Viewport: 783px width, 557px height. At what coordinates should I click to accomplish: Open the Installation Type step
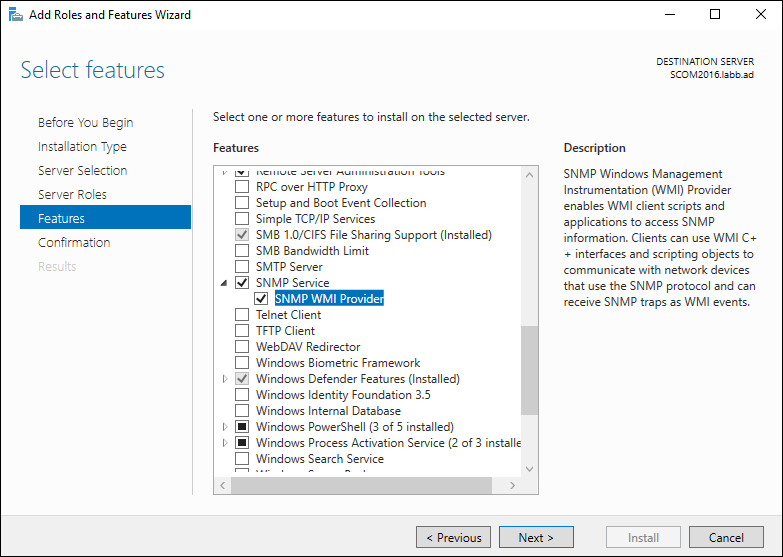(x=82, y=147)
